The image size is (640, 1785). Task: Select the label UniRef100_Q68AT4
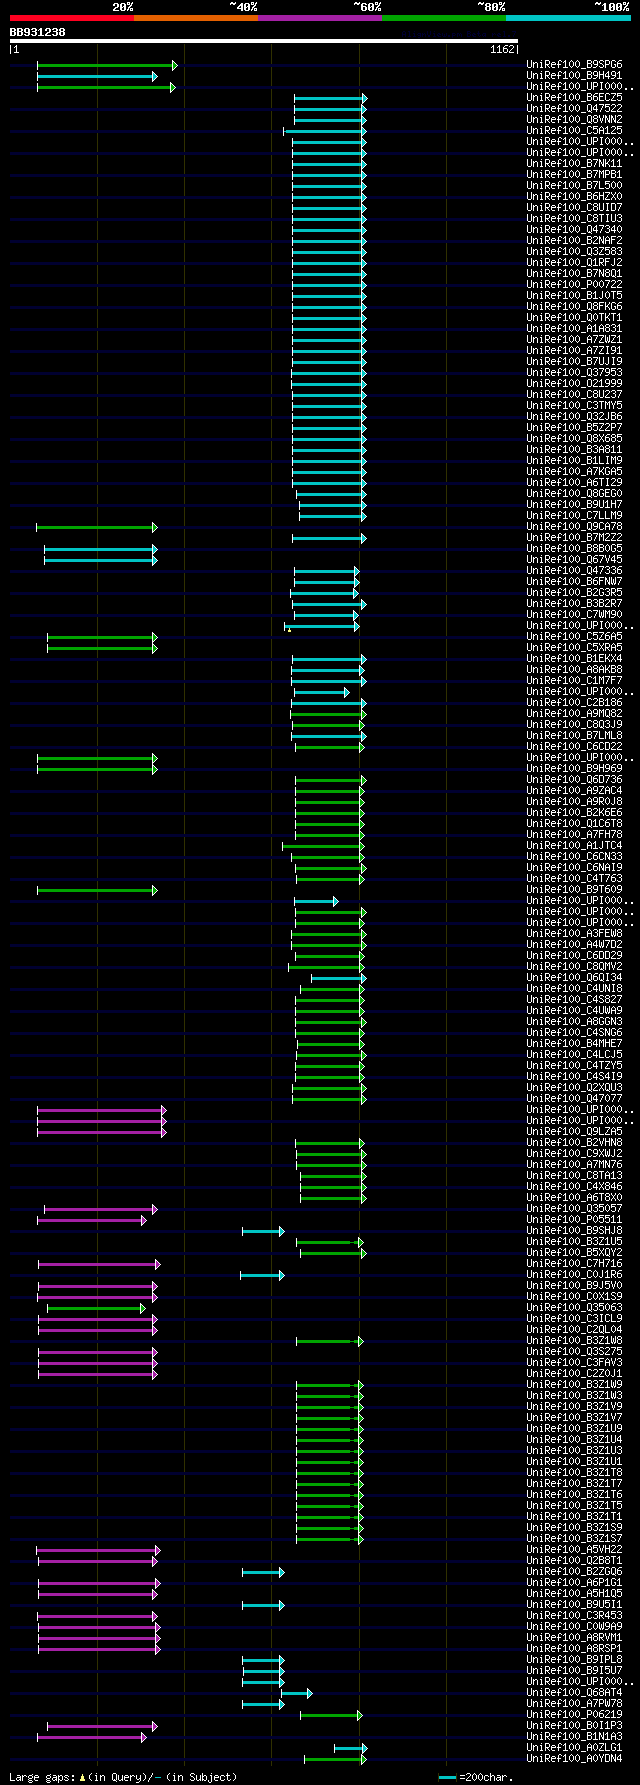click(x=574, y=1693)
